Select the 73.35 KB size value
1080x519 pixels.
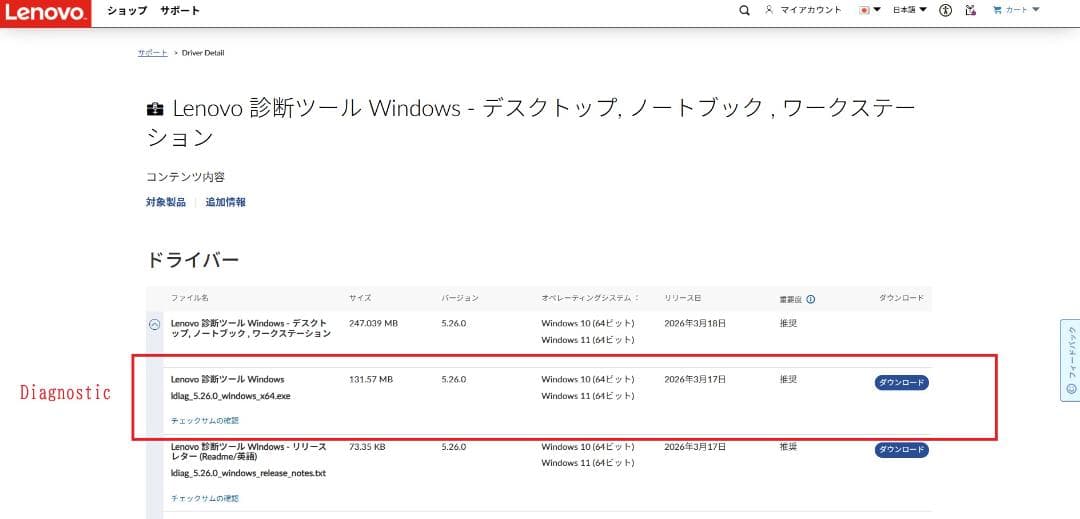click(367, 447)
